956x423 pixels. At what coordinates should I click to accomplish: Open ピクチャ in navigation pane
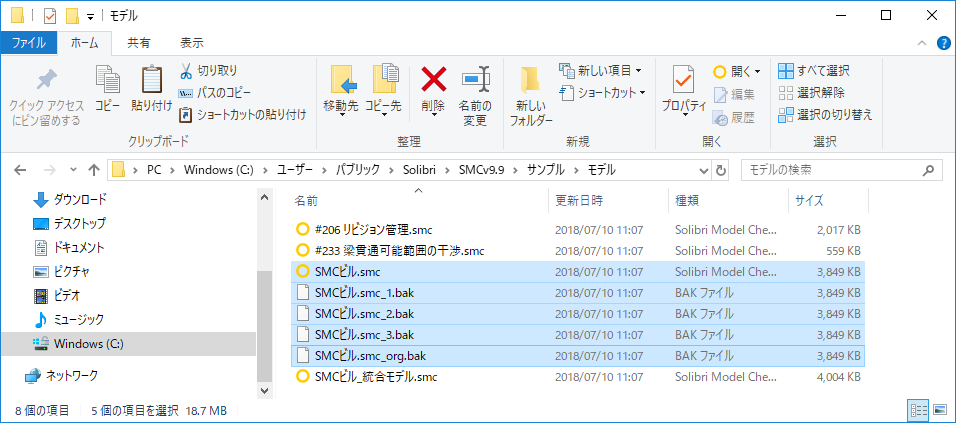(62, 272)
